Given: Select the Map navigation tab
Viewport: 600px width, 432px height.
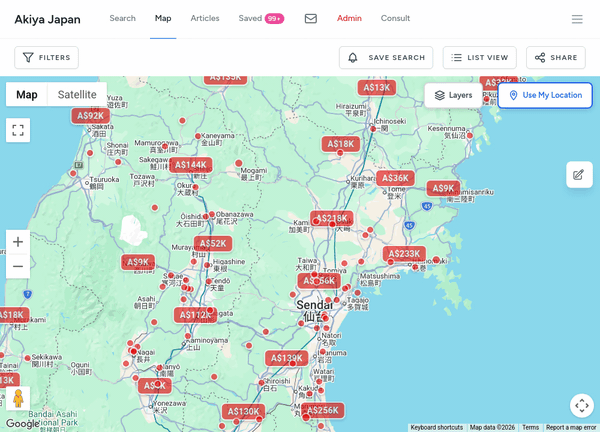Looking at the screenshot, I should point(163,18).
